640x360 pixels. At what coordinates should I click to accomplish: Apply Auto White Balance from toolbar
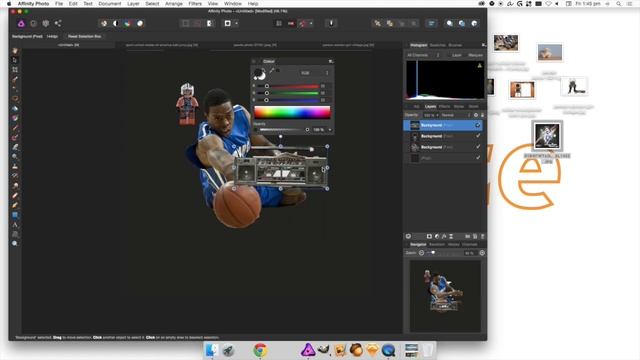[x=140, y=24]
